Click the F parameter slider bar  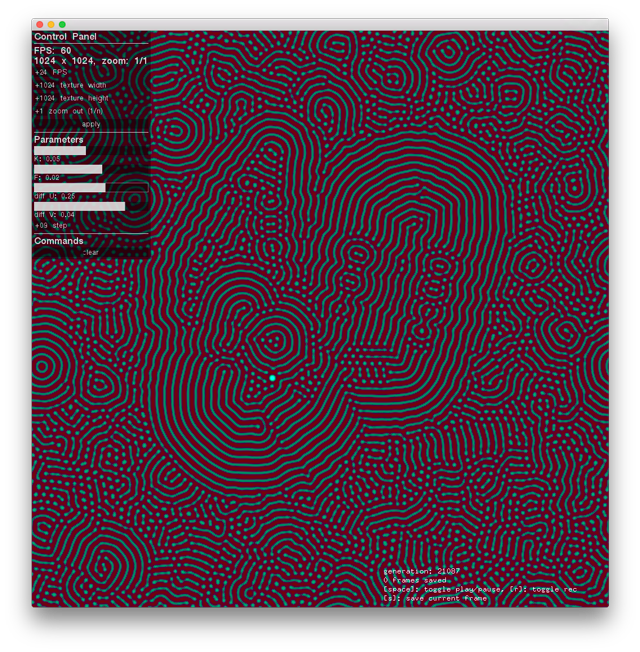coord(68,169)
